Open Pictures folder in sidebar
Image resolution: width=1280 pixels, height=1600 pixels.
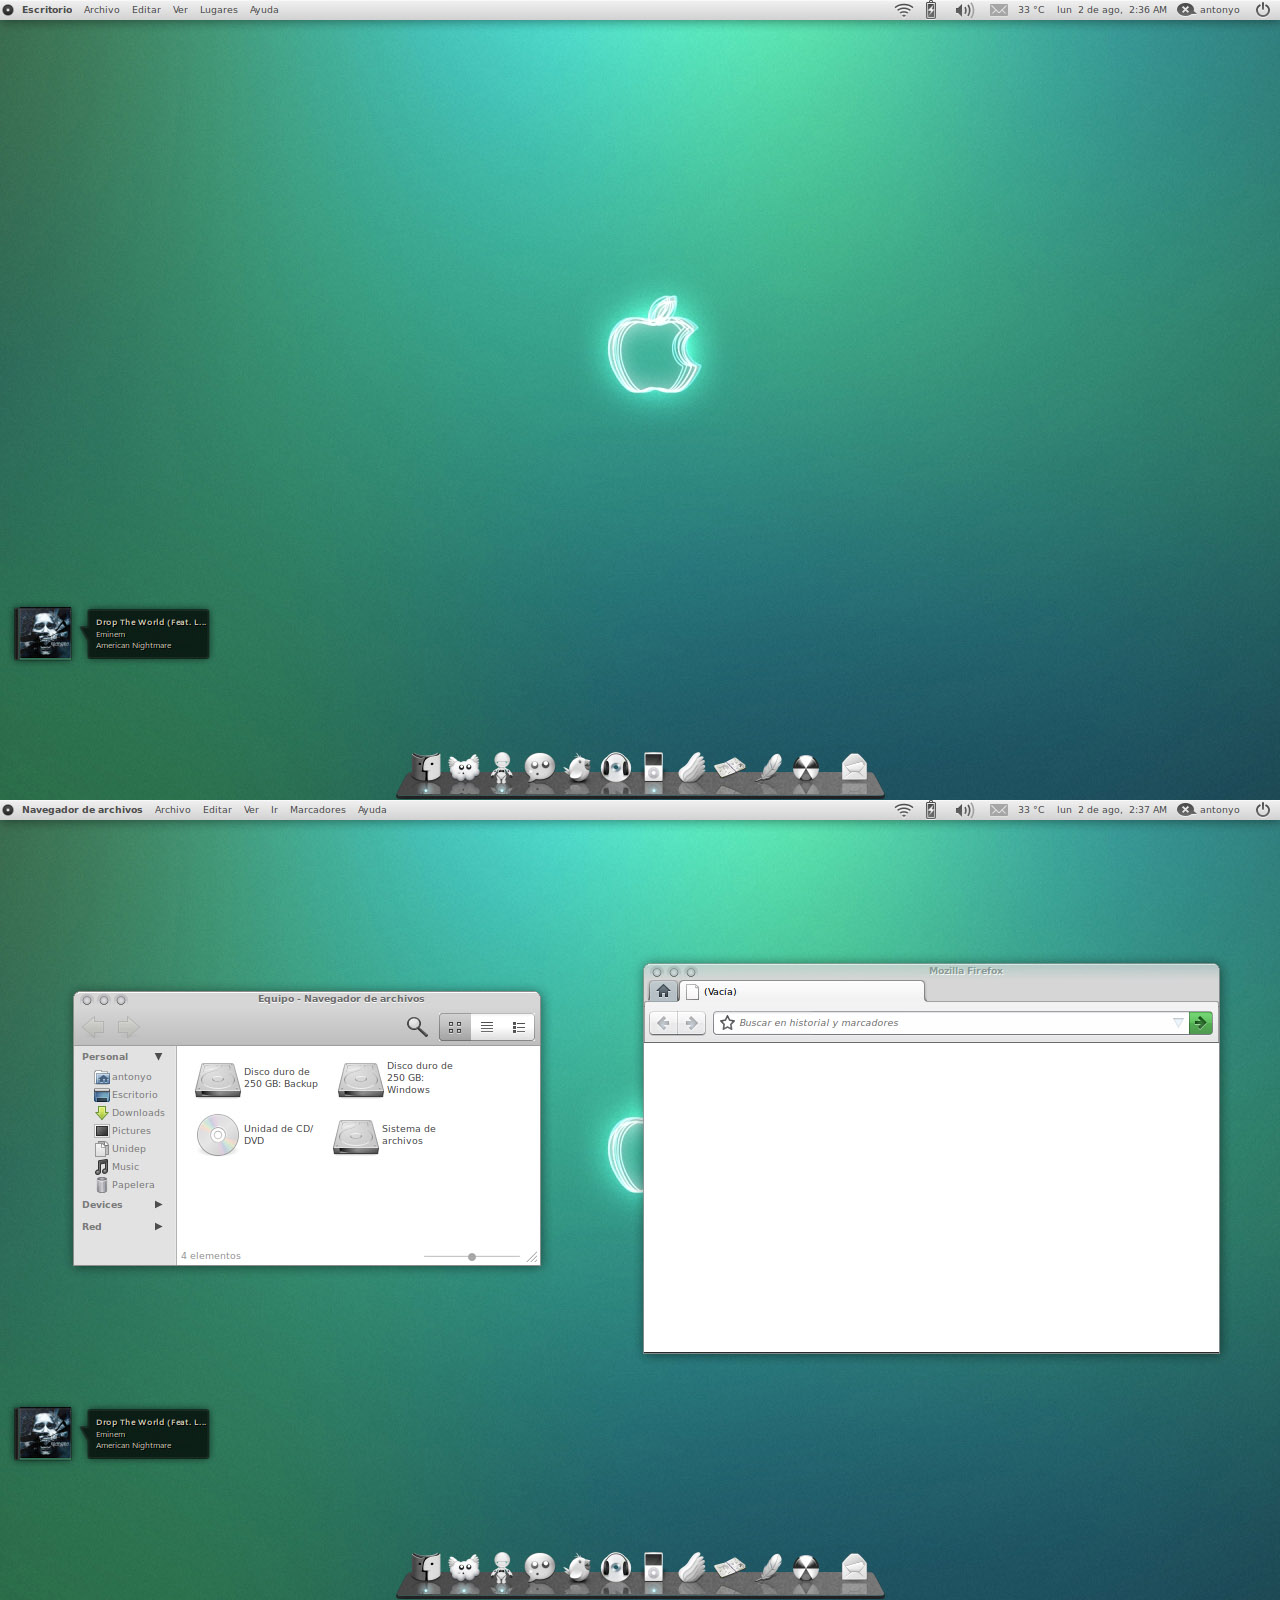123,1131
